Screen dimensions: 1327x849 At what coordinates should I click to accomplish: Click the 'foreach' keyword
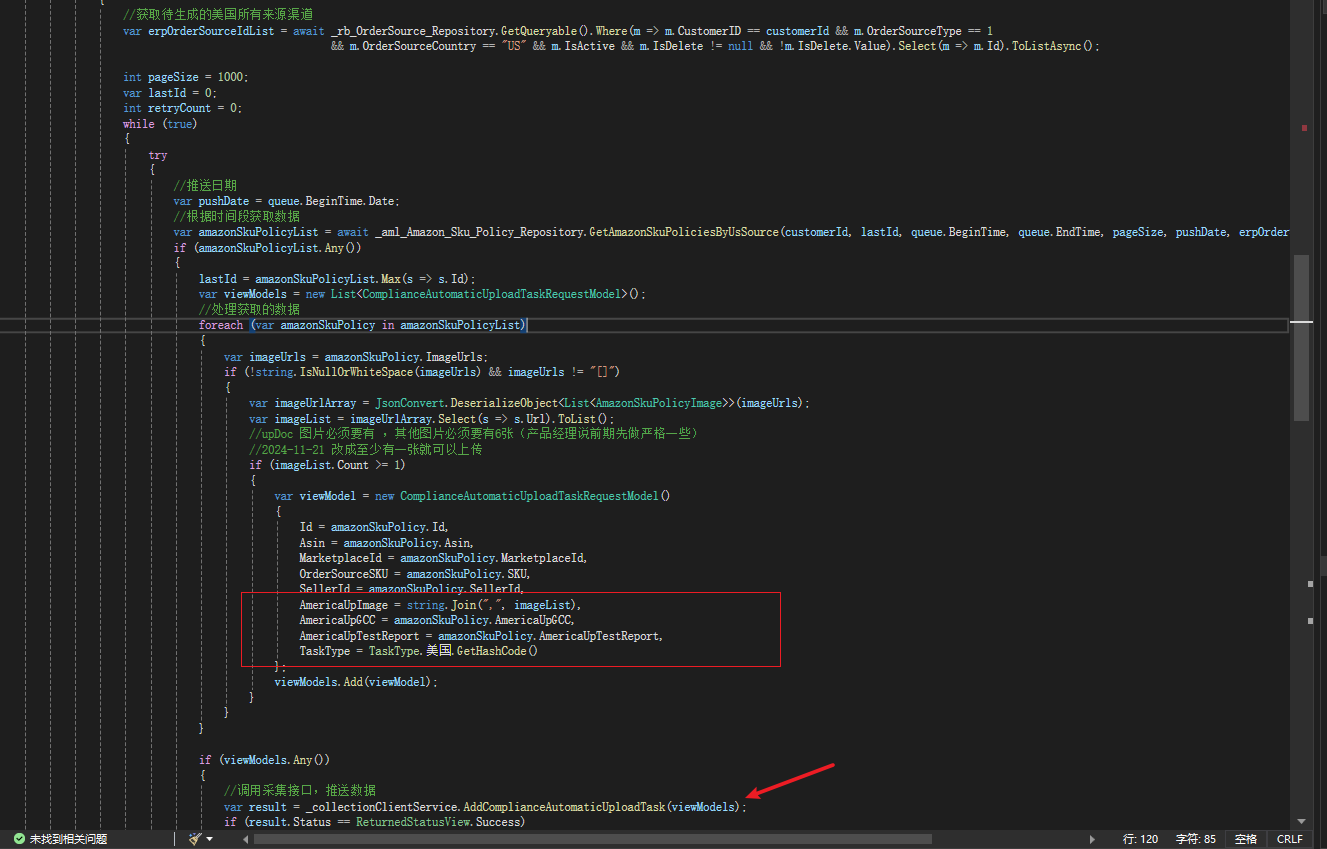pos(221,325)
